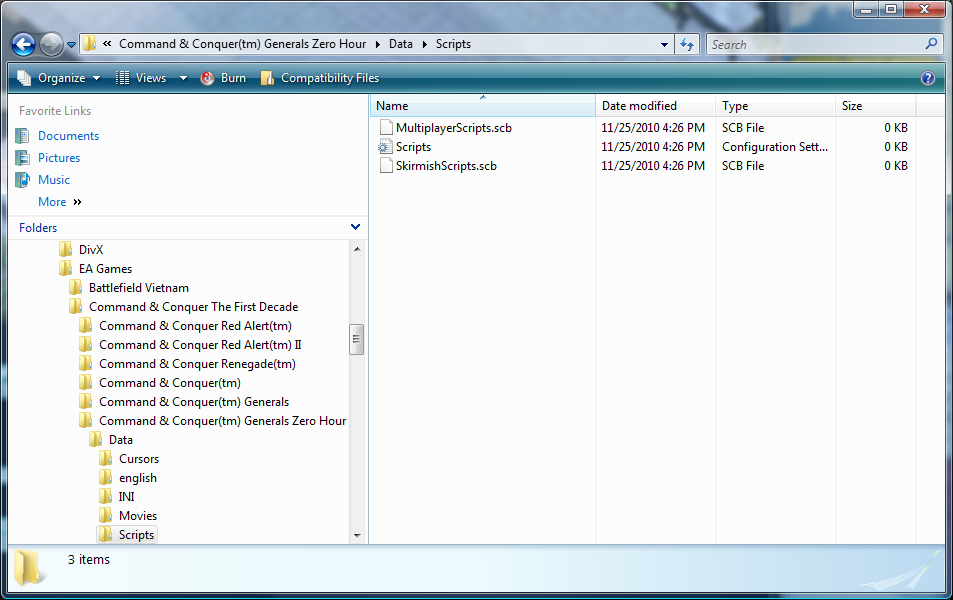953x600 pixels.
Task: Expand the Views dropdown arrow
Action: coord(183,78)
